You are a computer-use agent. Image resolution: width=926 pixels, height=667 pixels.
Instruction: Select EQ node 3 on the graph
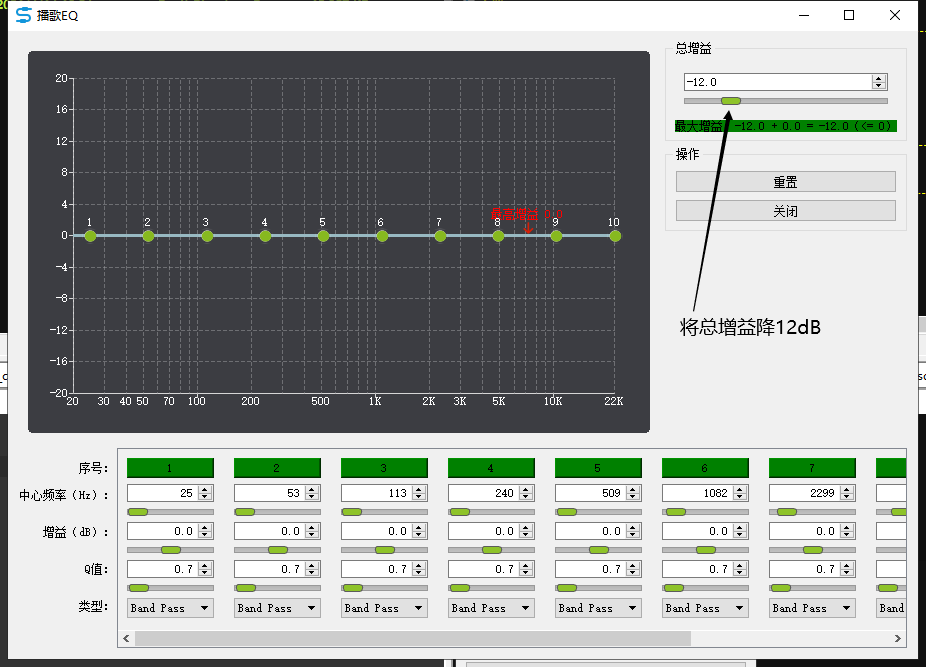click(207, 236)
